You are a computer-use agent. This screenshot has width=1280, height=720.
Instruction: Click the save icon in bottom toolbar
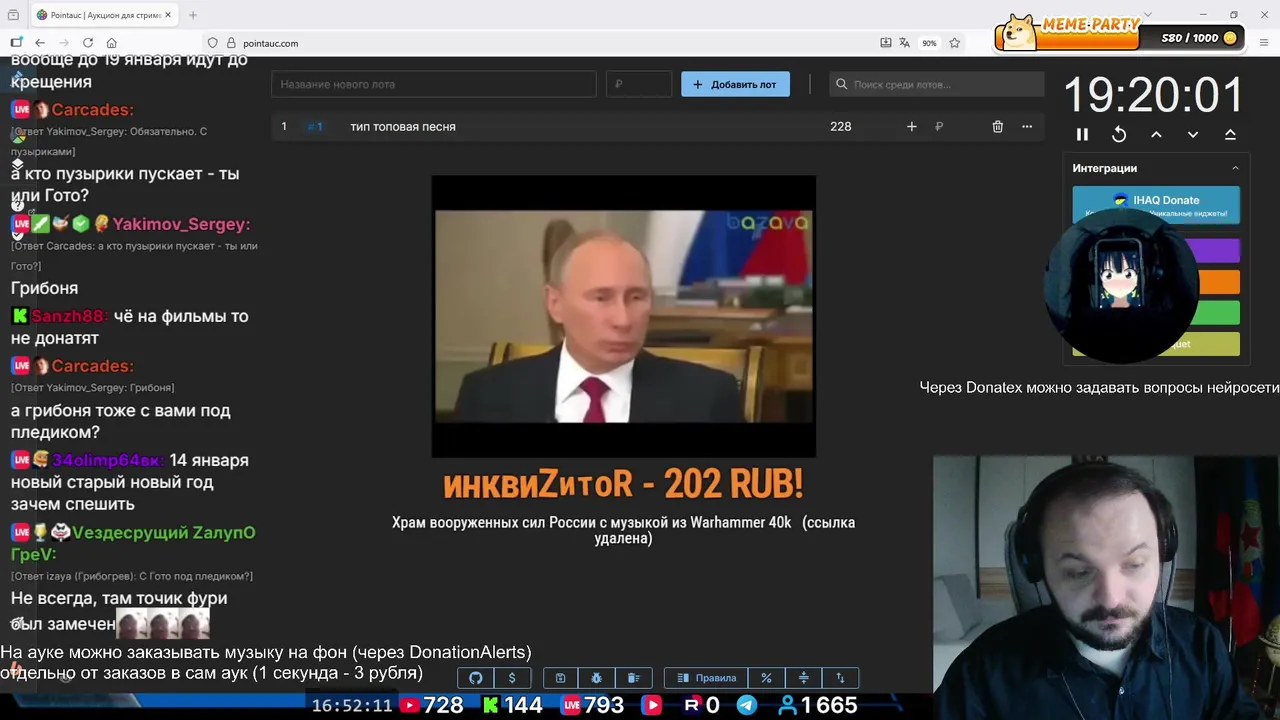(x=560, y=678)
